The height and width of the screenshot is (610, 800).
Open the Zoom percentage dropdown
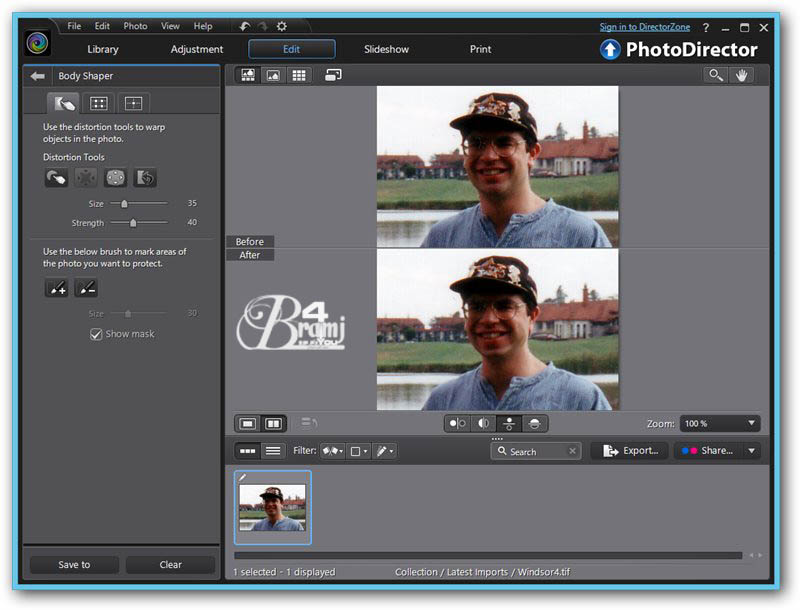[x=720, y=424]
